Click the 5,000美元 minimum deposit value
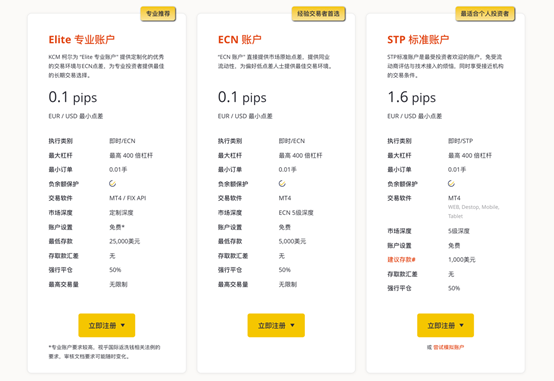Screen dimensions: 554x381 [x=292, y=241]
